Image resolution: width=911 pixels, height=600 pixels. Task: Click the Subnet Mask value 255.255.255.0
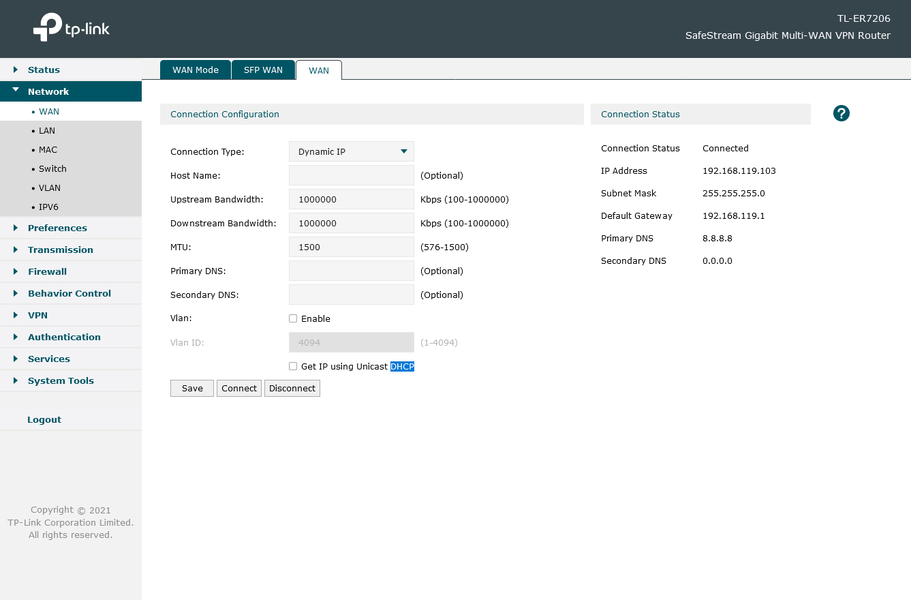(x=733, y=193)
